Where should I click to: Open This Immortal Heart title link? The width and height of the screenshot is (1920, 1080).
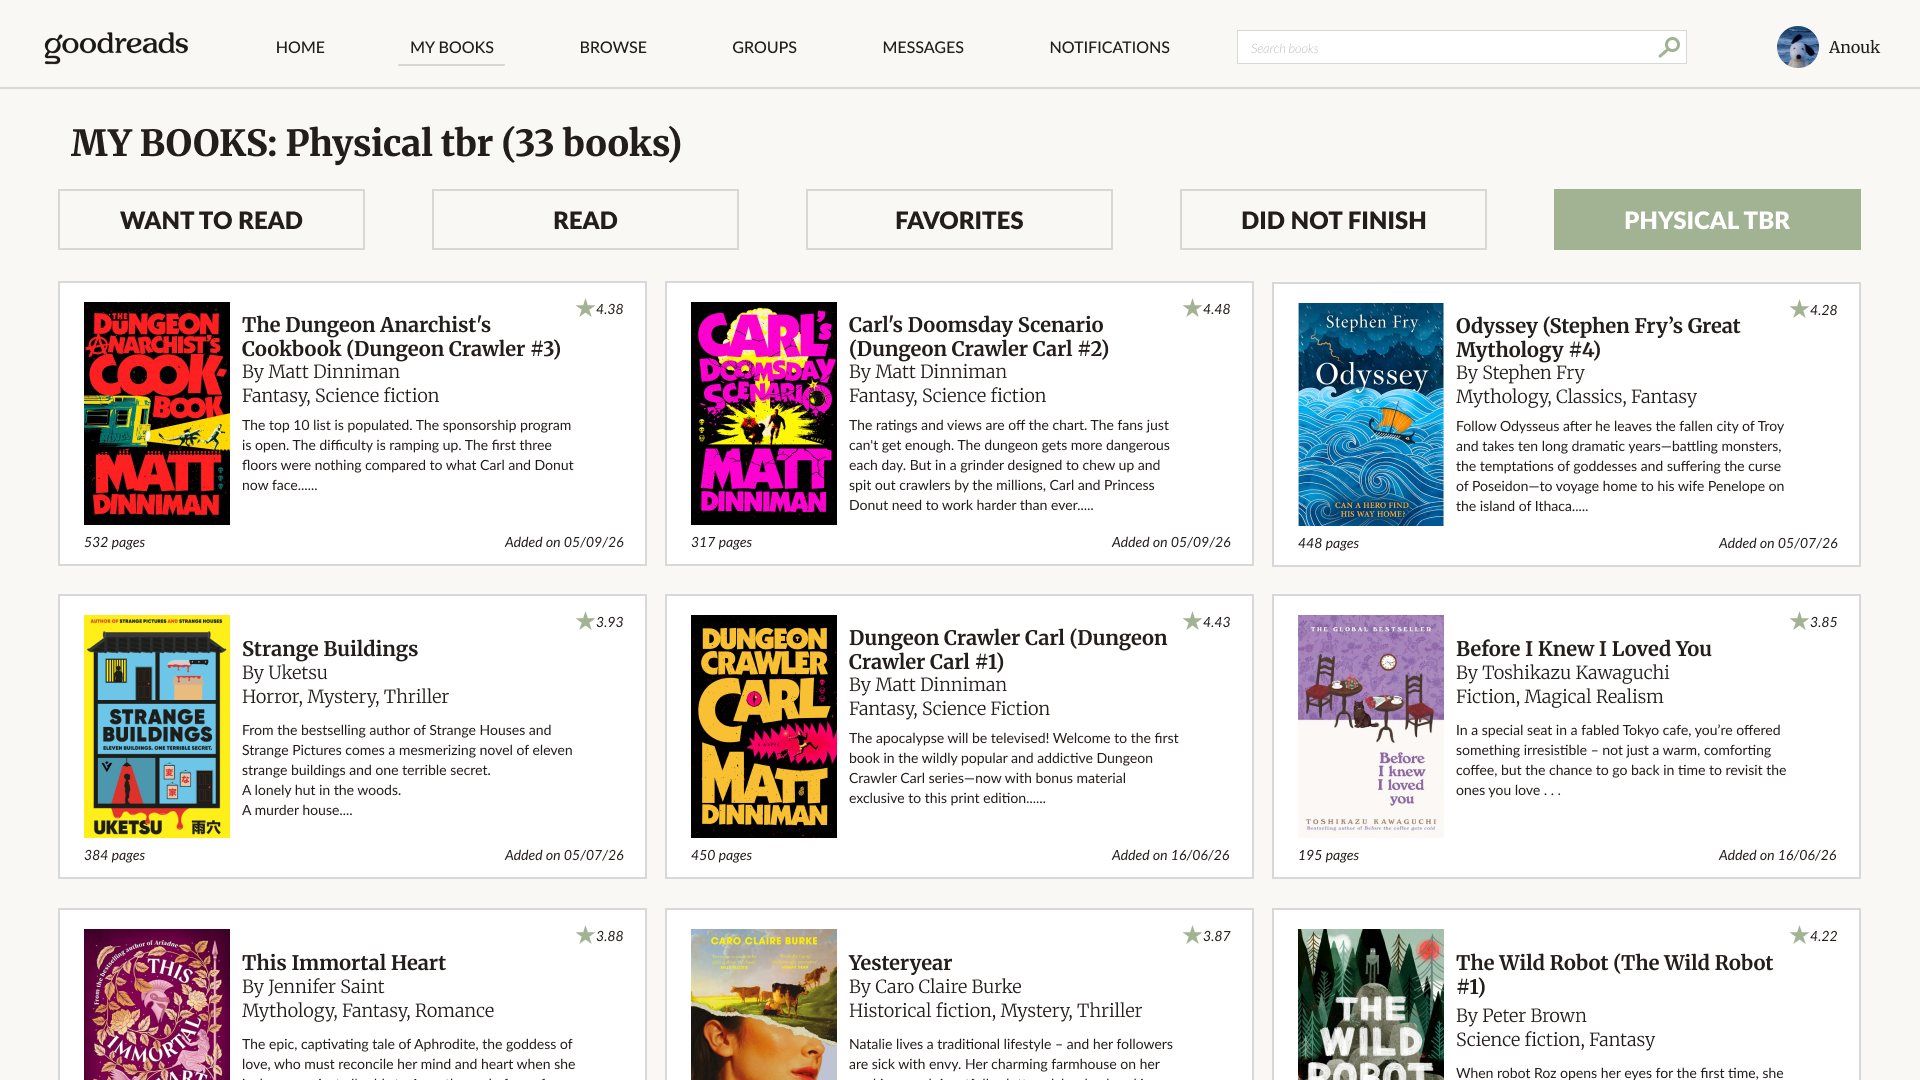(x=344, y=962)
